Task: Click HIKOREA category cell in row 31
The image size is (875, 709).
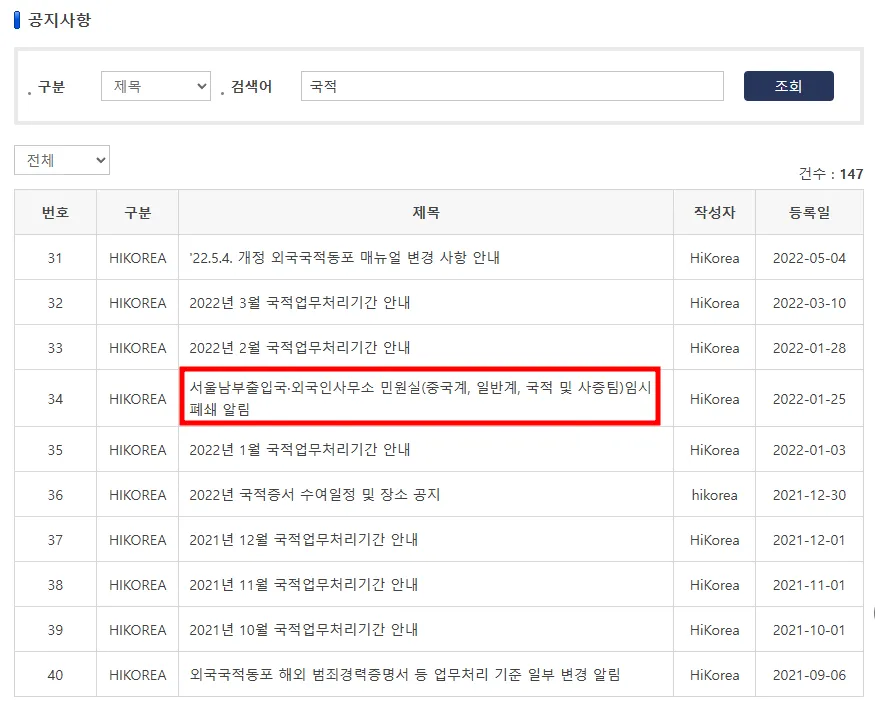Action: [x=137, y=258]
